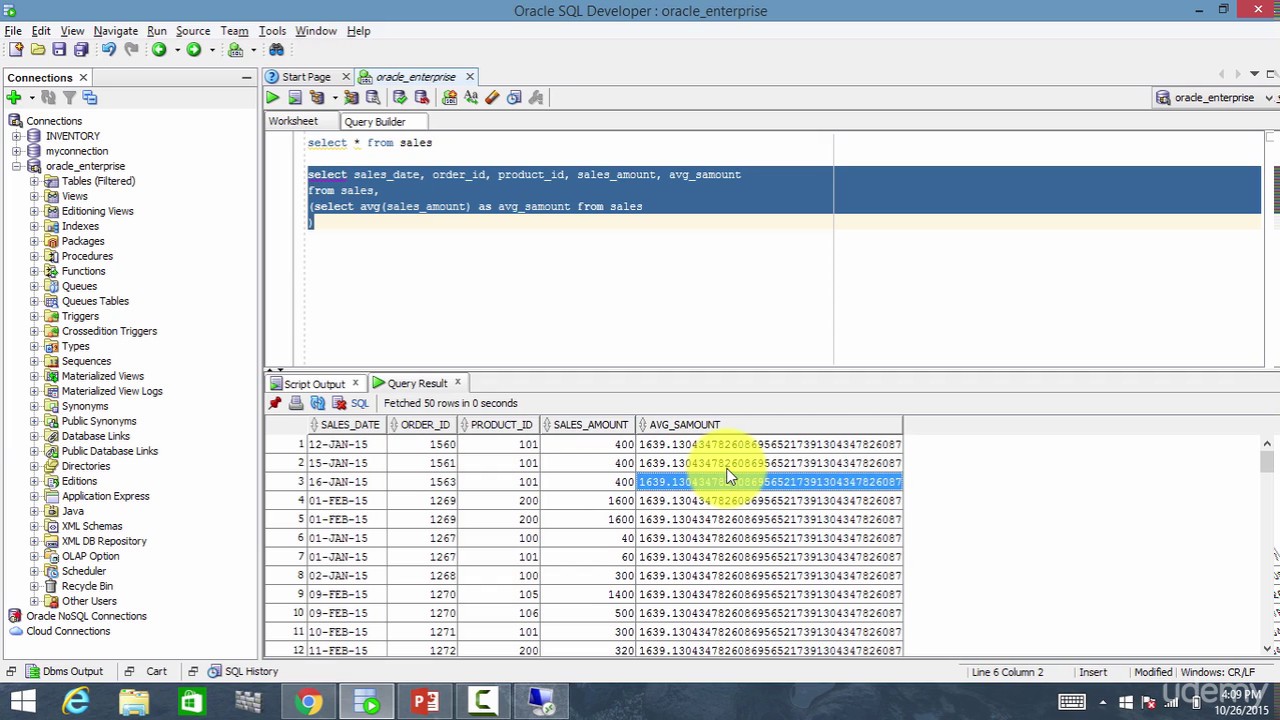
Task: Sort results by SALES_DATE column header
Action: pyautogui.click(x=349, y=425)
